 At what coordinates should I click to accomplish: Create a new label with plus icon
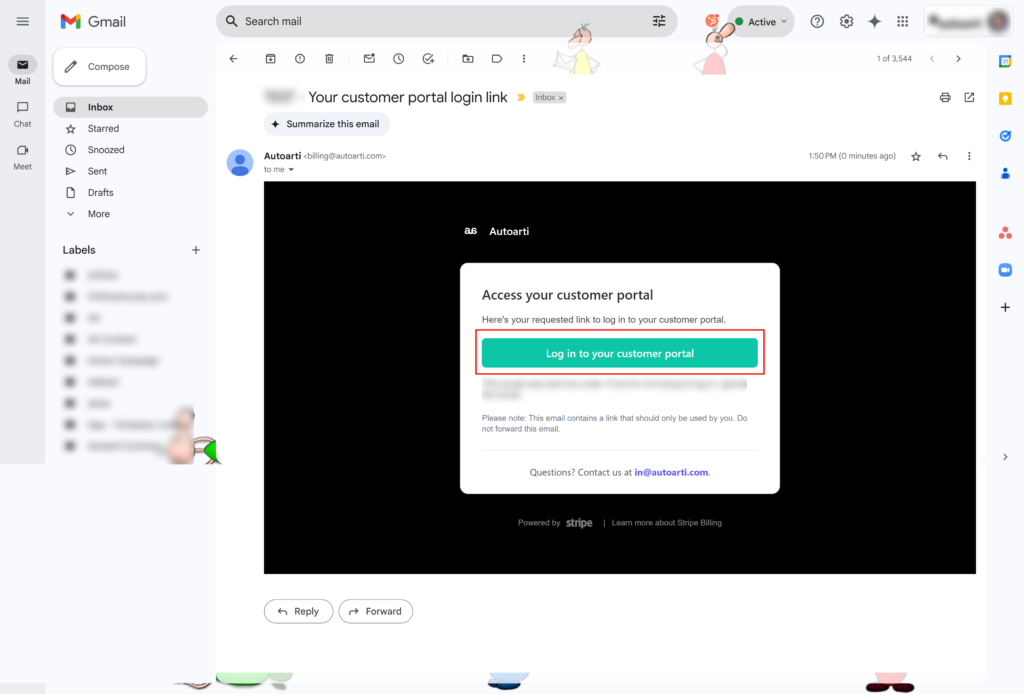[x=195, y=250]
